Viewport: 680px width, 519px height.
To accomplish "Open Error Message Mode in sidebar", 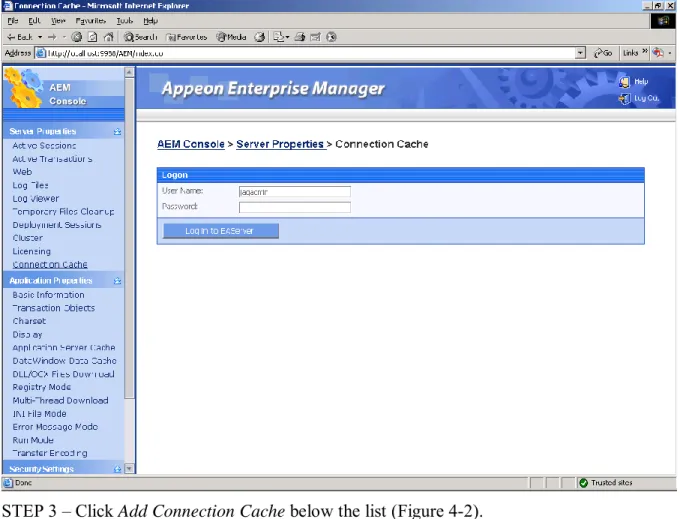I will point(55,427).
